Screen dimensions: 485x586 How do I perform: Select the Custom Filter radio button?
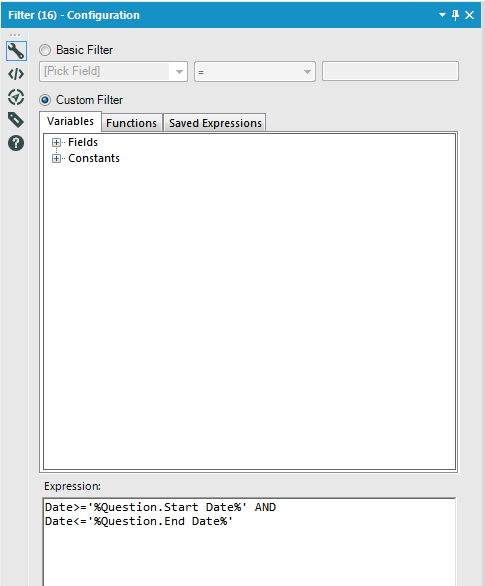coord(45,100)
